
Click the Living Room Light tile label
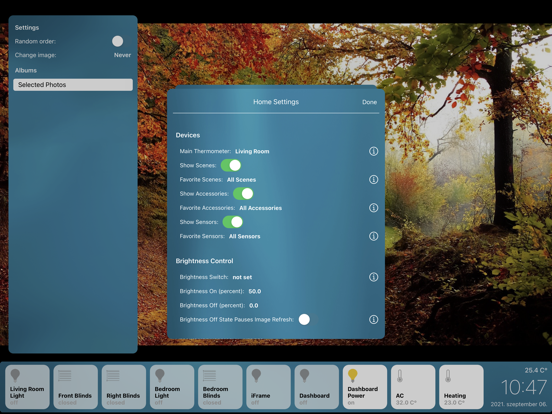click(x=27, y=392)
